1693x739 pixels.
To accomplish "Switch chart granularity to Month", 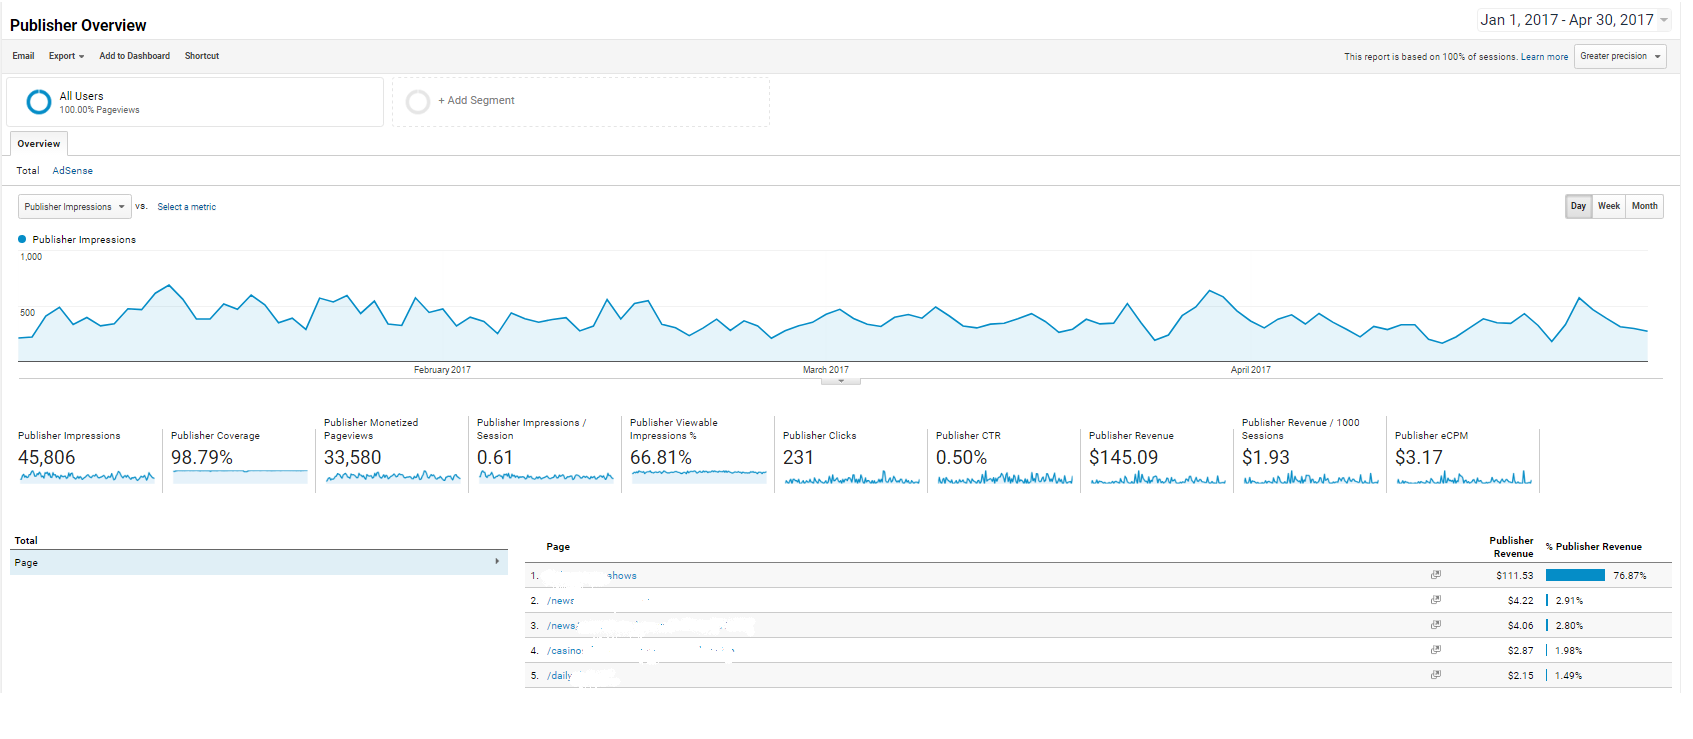I will click(x=1644, y=206).
